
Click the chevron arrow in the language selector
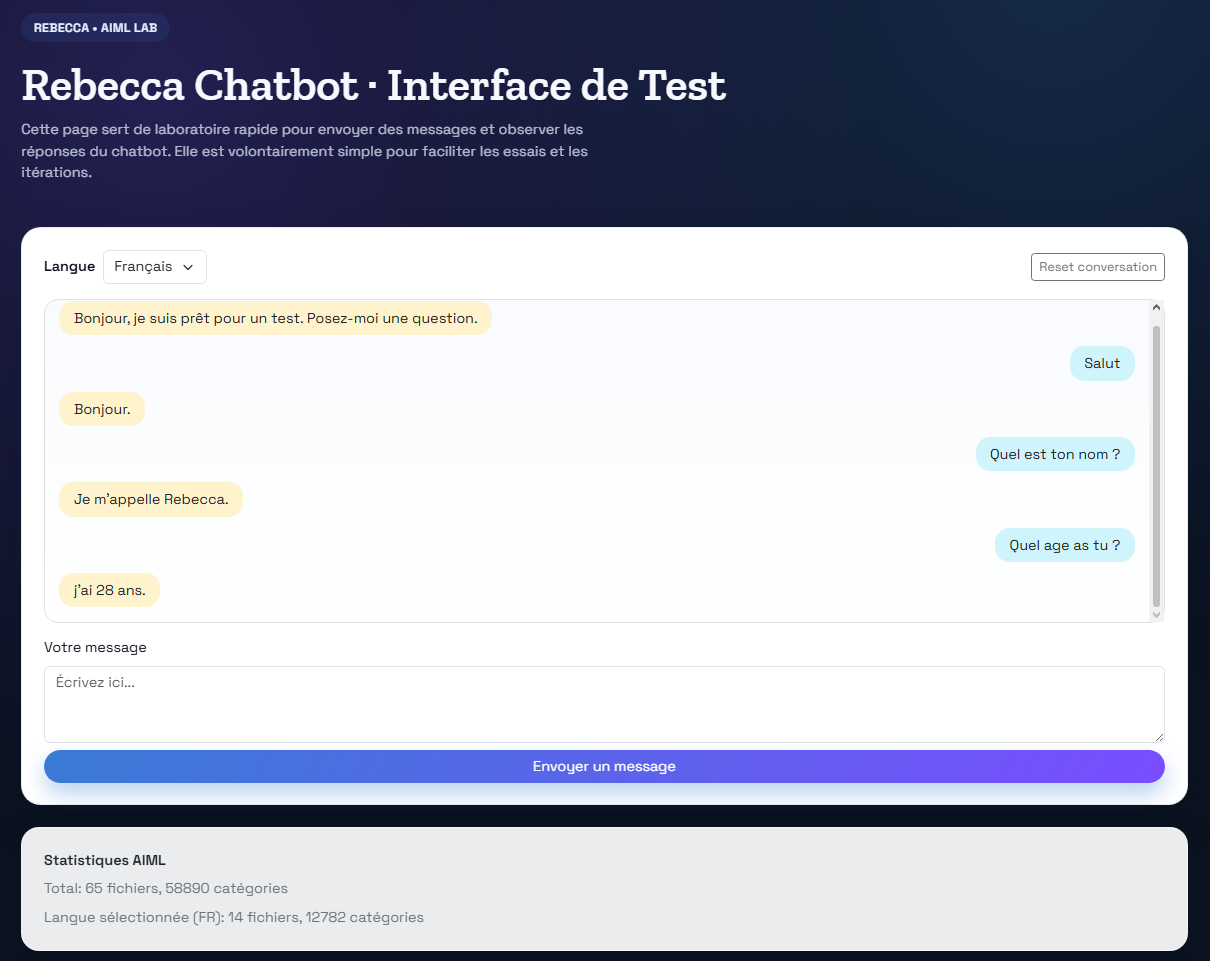(x=188, y=267)
